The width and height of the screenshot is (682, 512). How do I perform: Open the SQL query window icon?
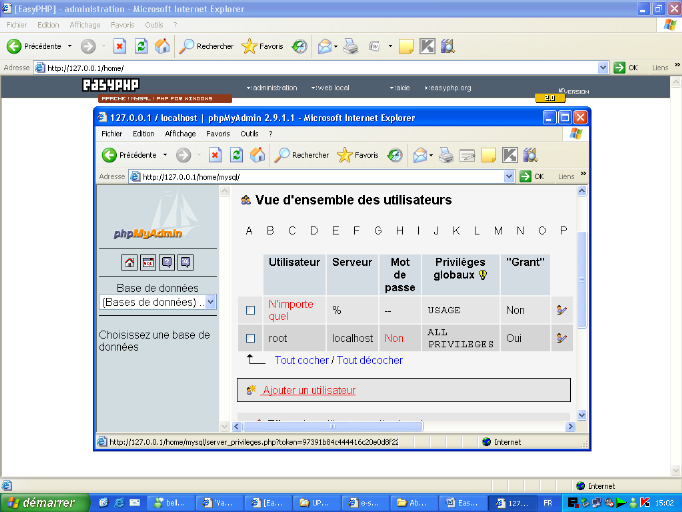tap(148, 262)
